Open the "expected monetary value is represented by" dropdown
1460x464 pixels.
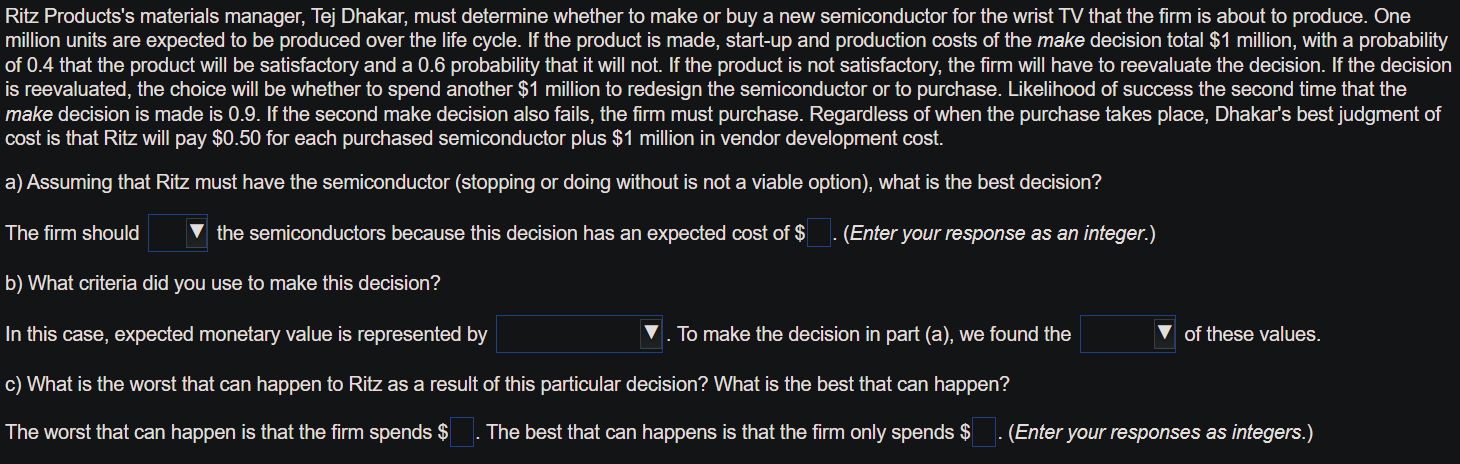579,334
